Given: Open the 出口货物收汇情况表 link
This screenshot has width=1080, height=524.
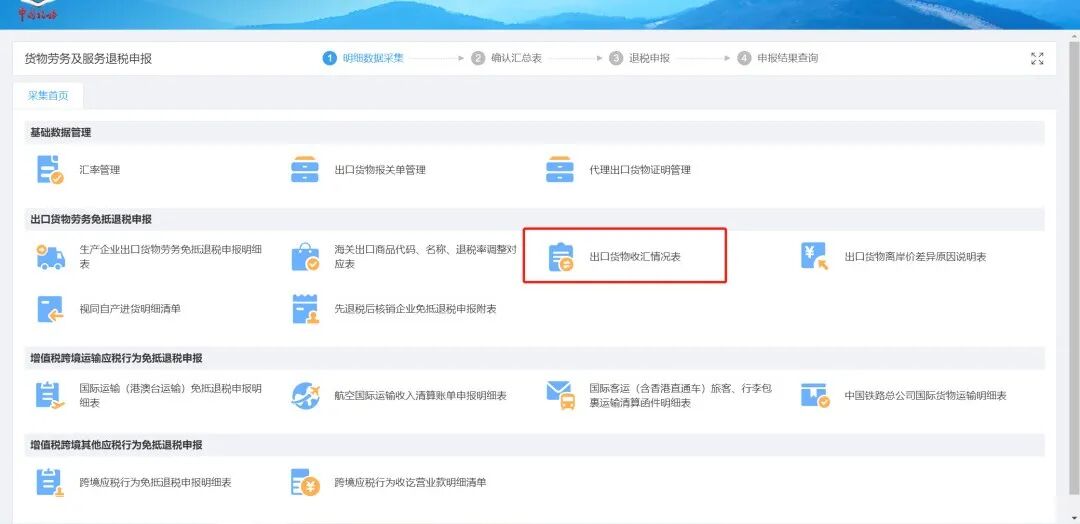Looking at the screenshot, I should (x=635, y=257).
